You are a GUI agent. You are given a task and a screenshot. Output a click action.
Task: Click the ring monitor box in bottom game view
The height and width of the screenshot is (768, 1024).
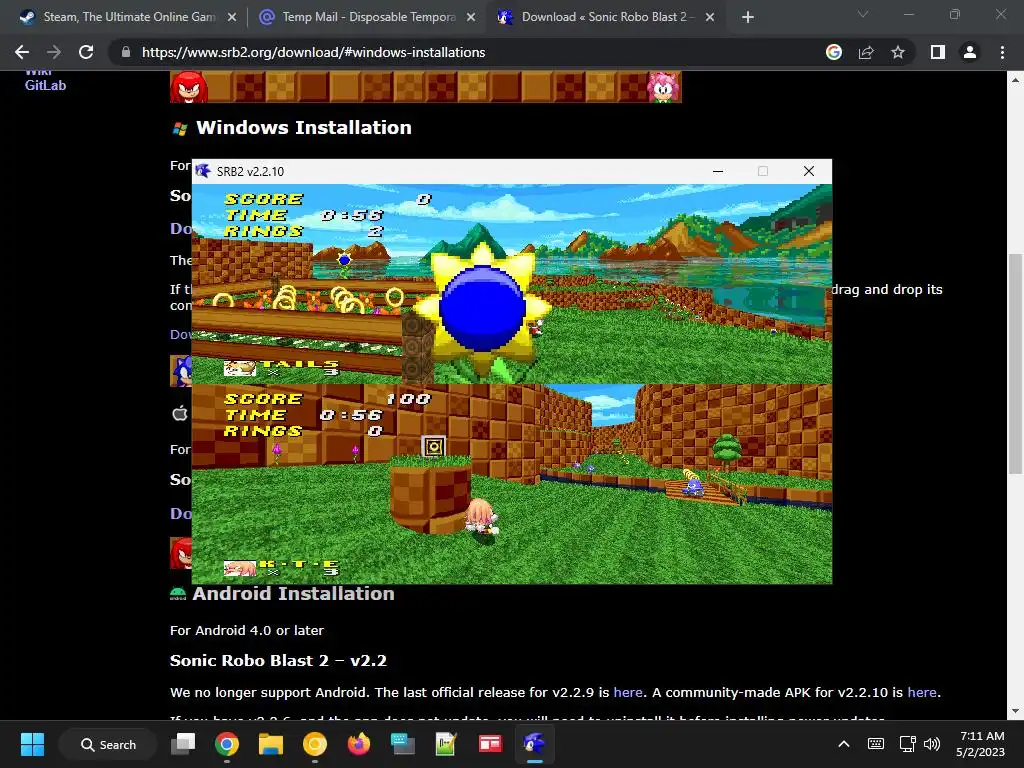434,447
